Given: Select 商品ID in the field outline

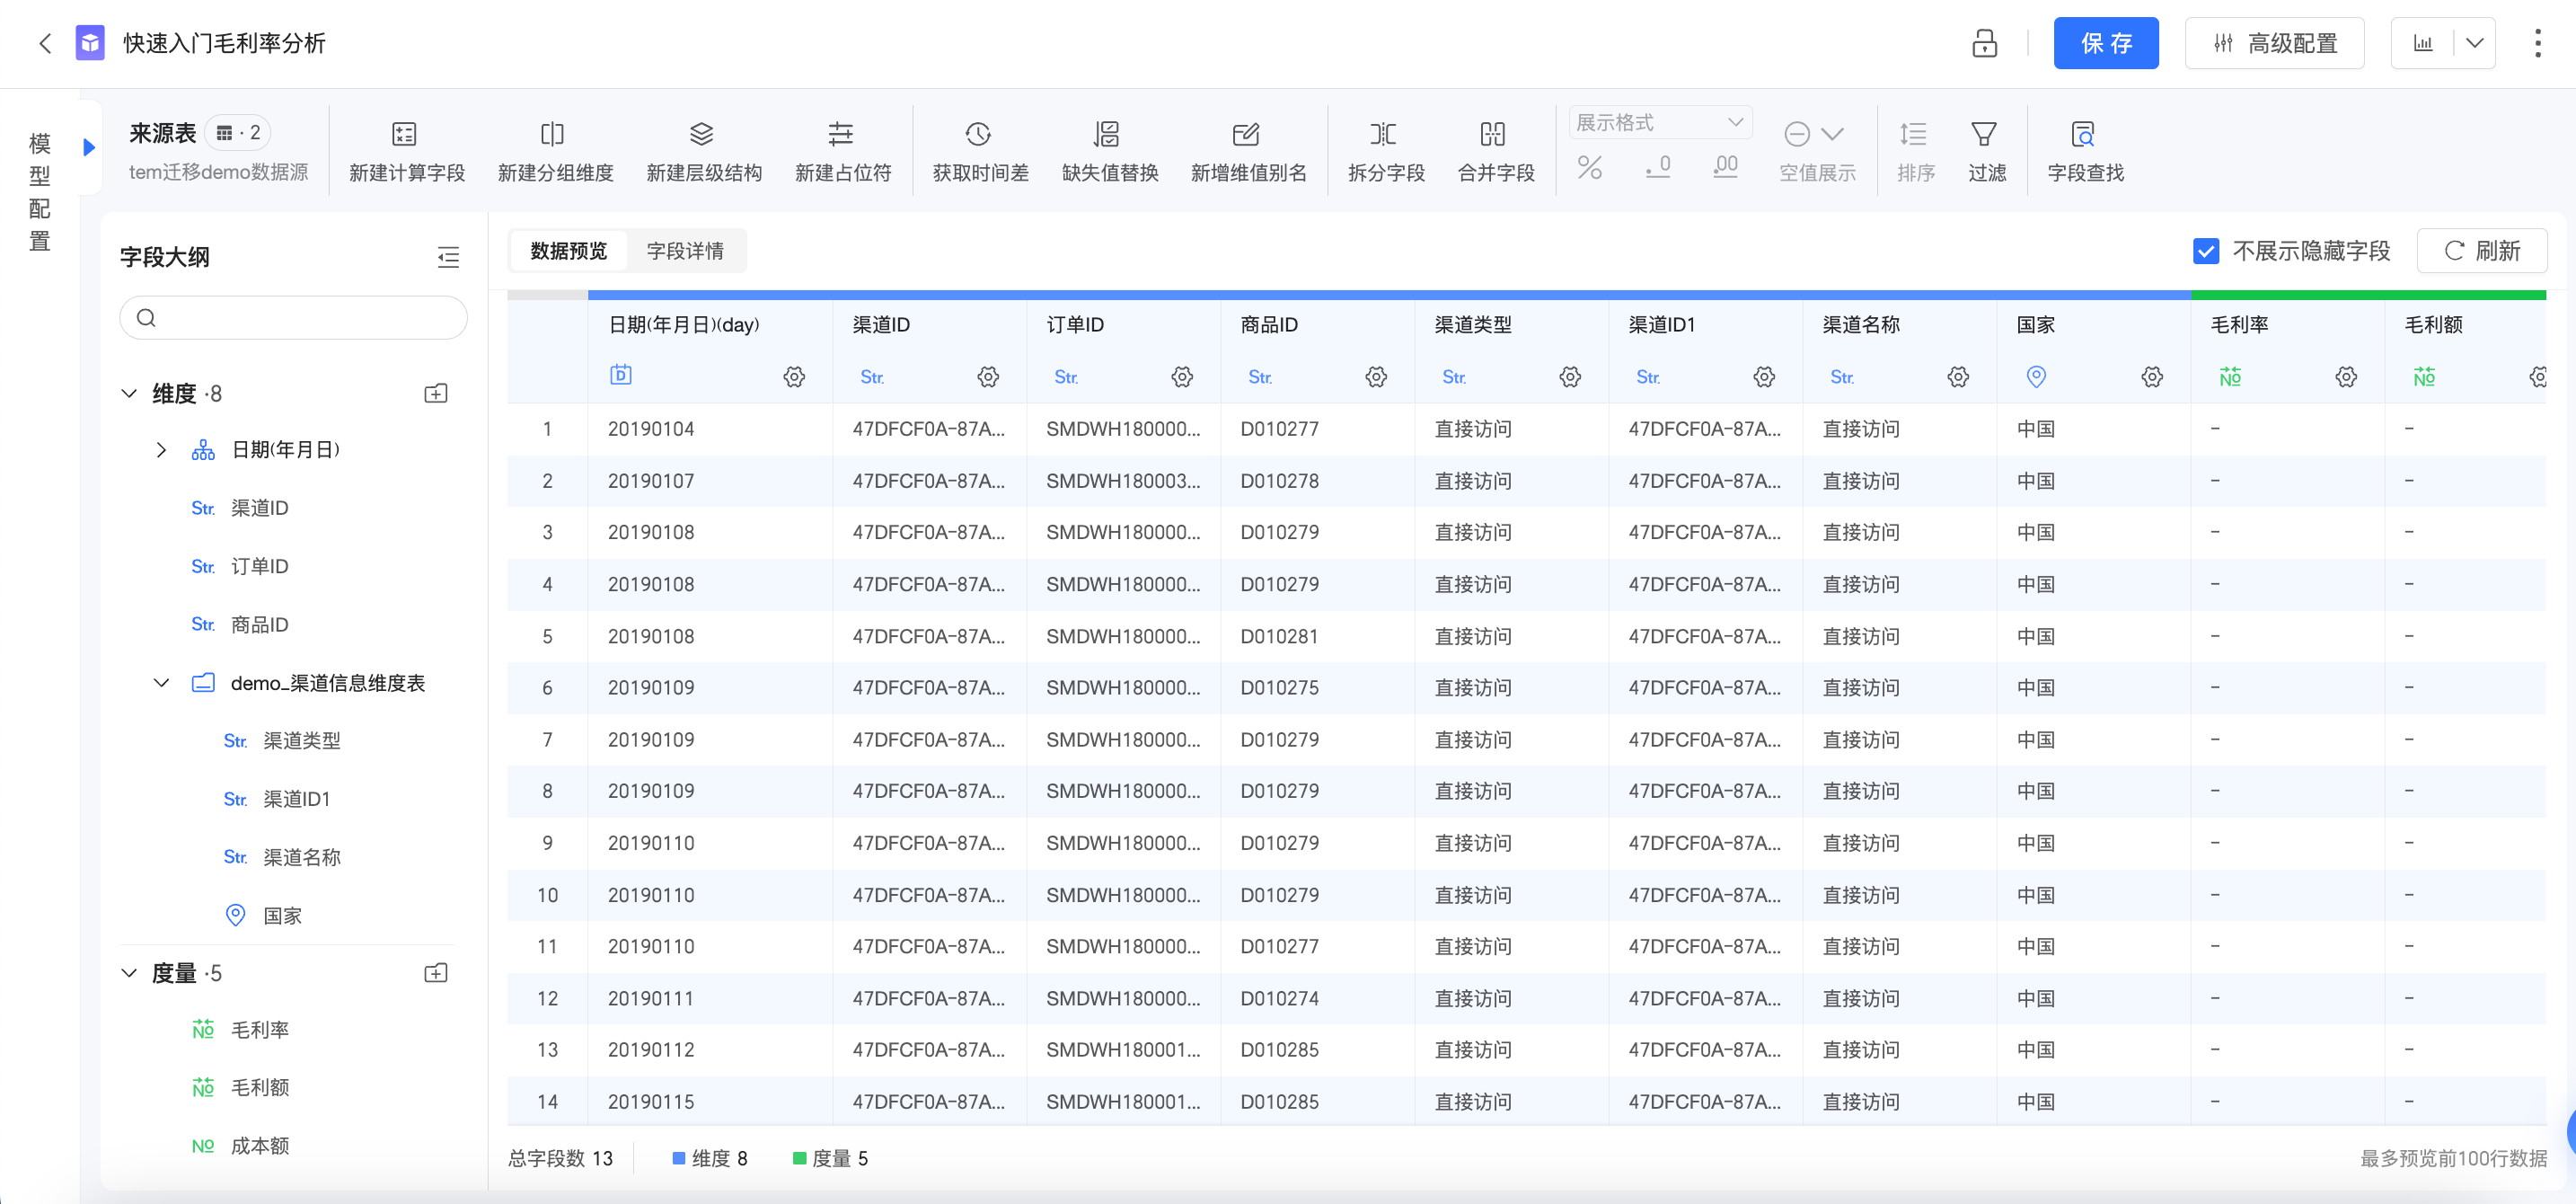Looking at the screenshot, I should point(260,625).
